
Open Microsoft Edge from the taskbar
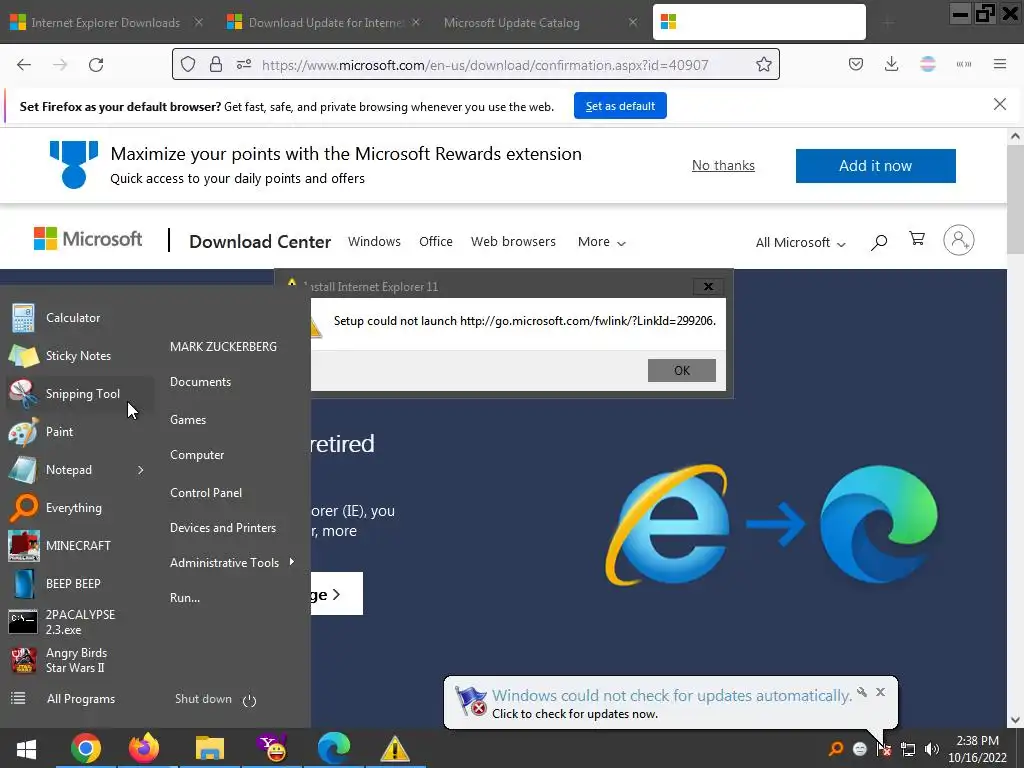click(334, 748)
